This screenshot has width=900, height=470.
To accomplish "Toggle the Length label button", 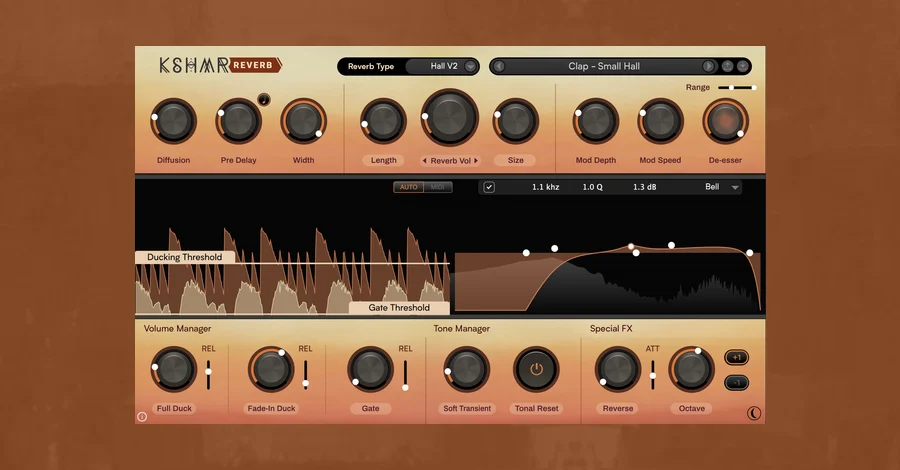I will 383,161.
